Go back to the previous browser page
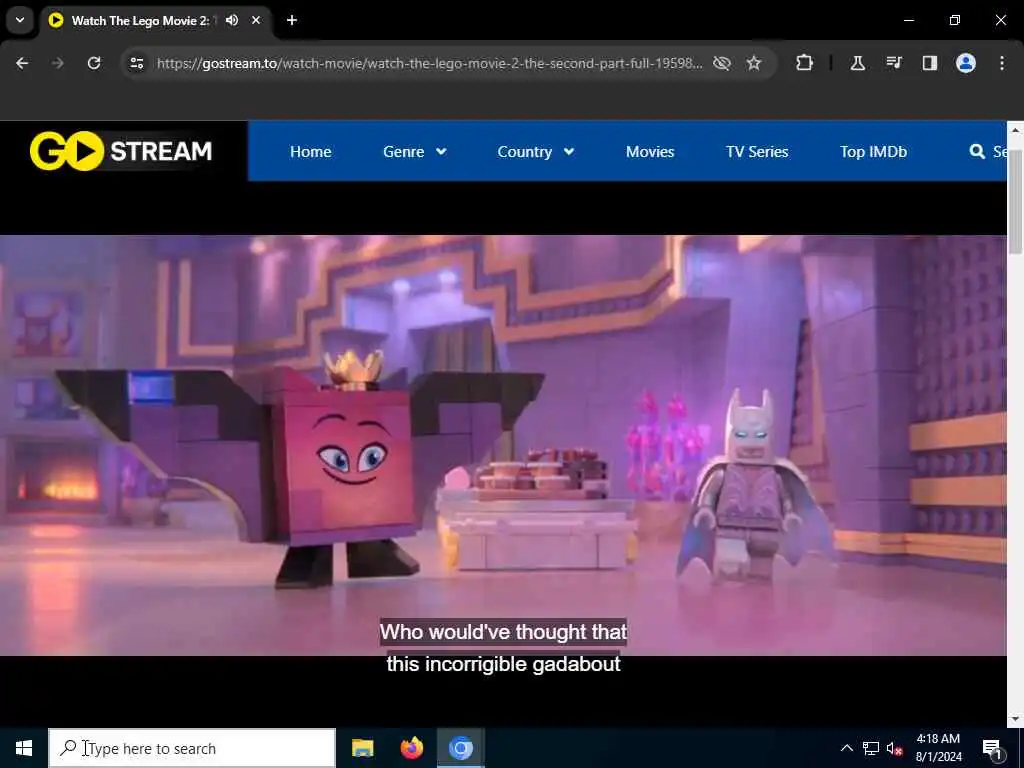Viewport: 1024px width, 768px height. [x=22, y=63]
